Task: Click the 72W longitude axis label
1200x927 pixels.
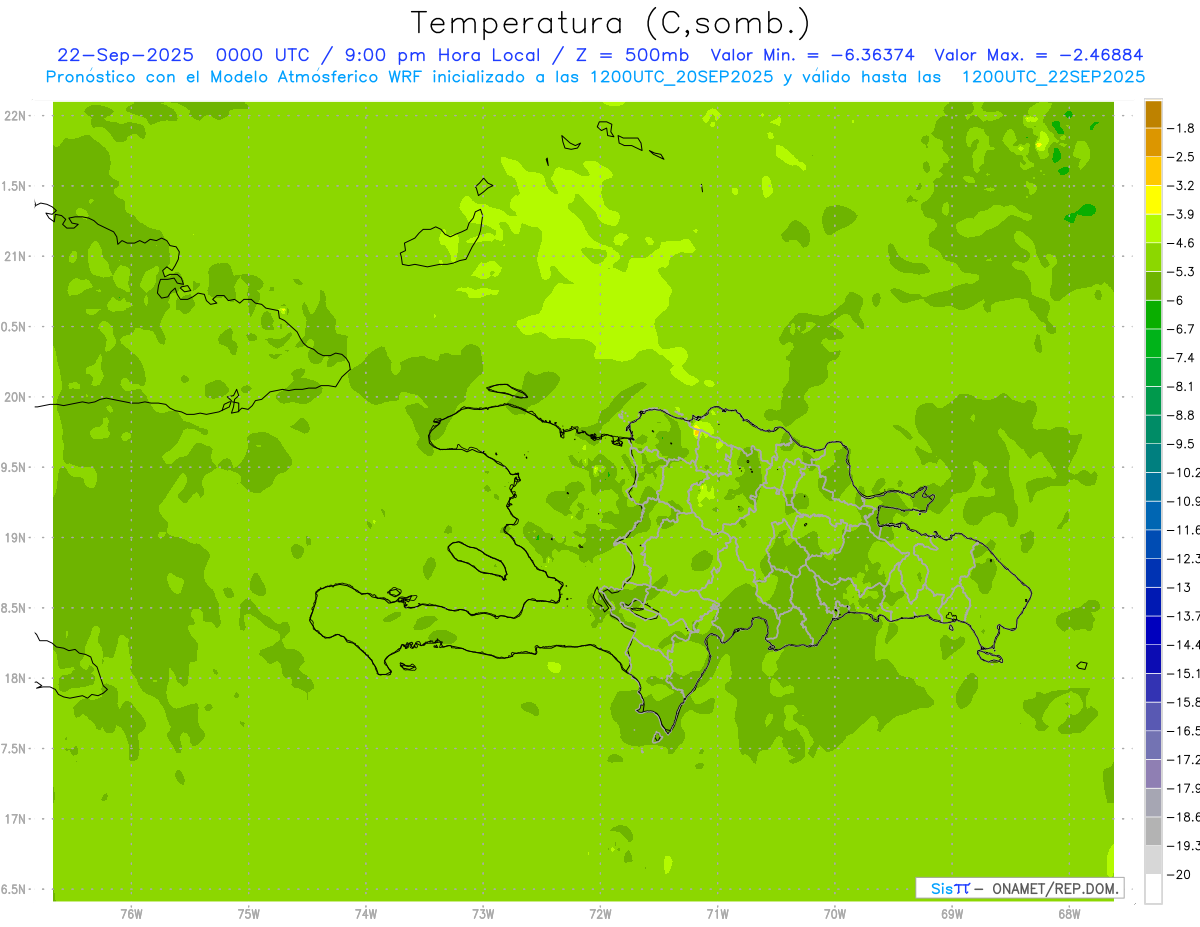Action: [x=600, y=914]
